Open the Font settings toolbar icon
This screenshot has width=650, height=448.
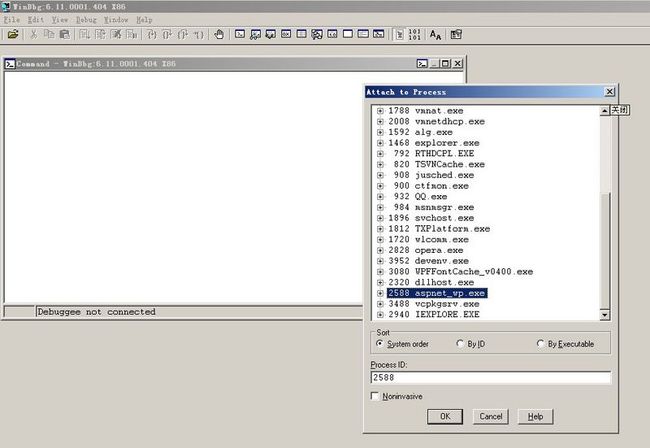tap(435, 34)
